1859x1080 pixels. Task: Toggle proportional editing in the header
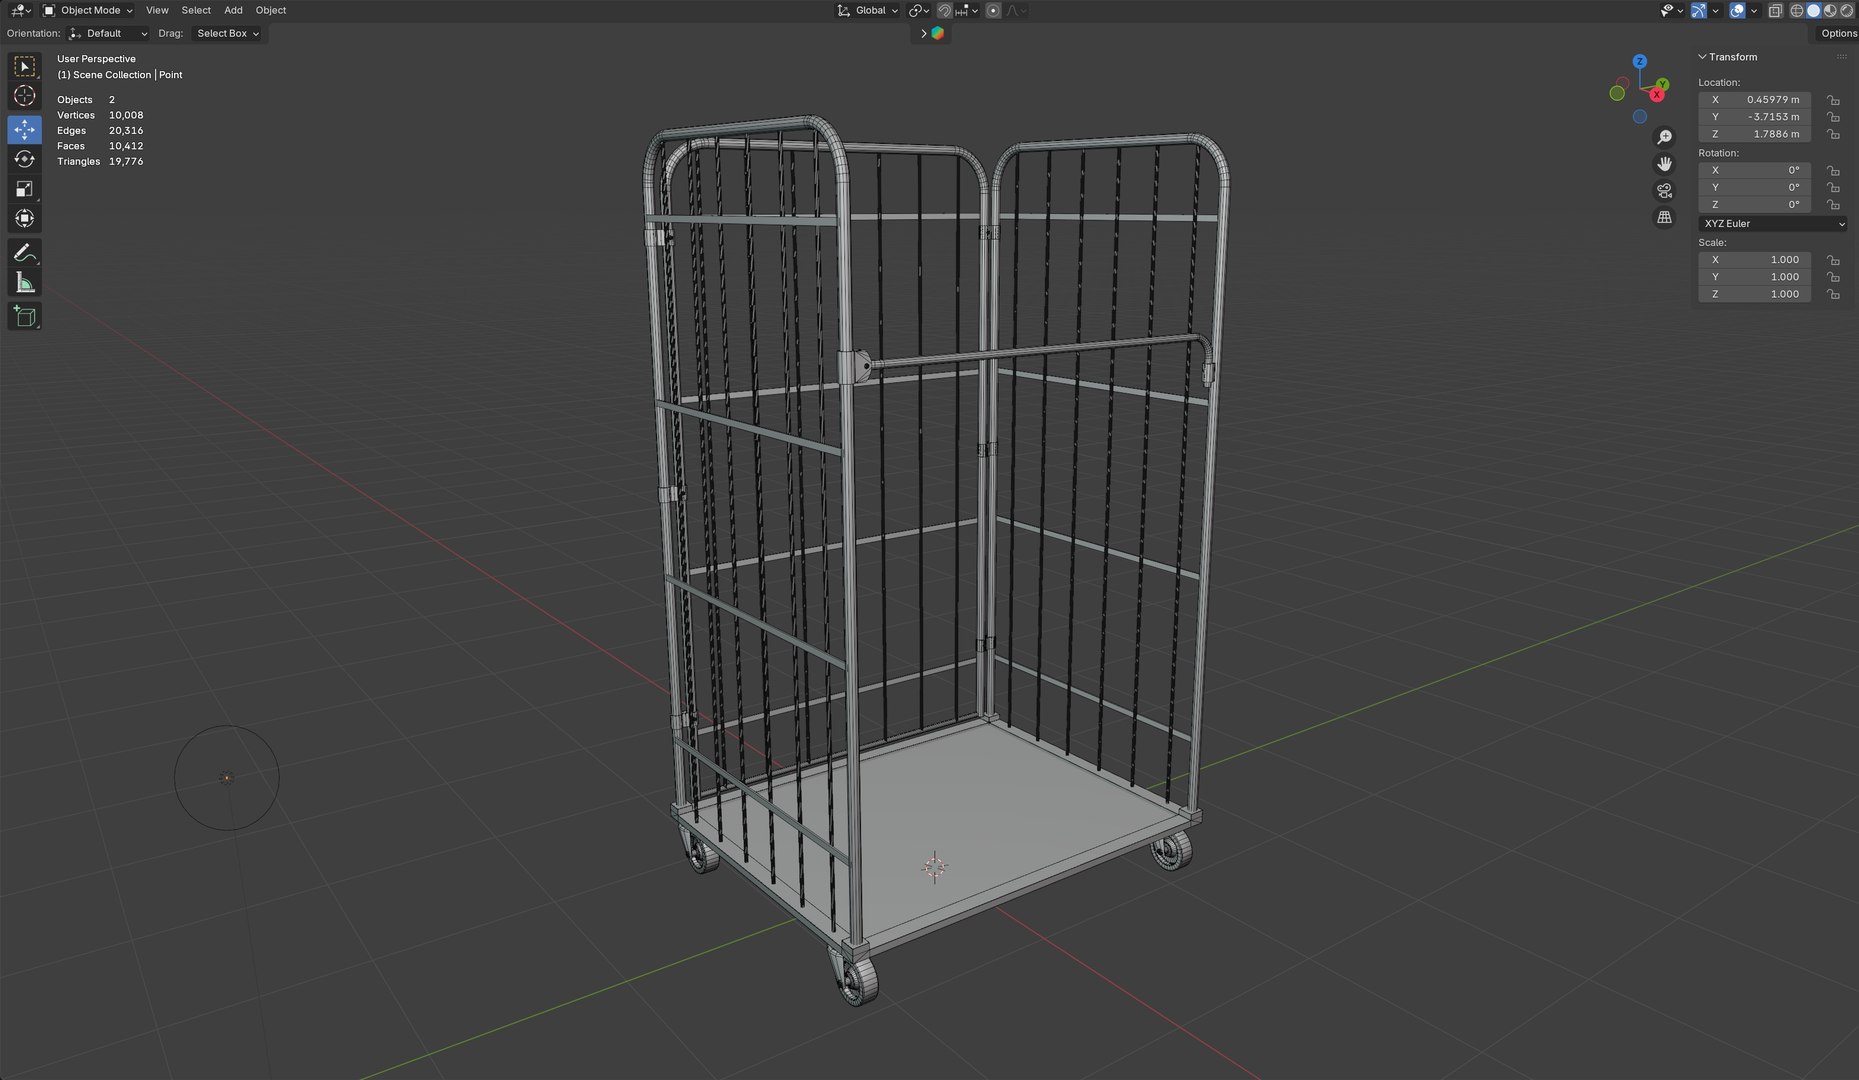tap(993, 11)
